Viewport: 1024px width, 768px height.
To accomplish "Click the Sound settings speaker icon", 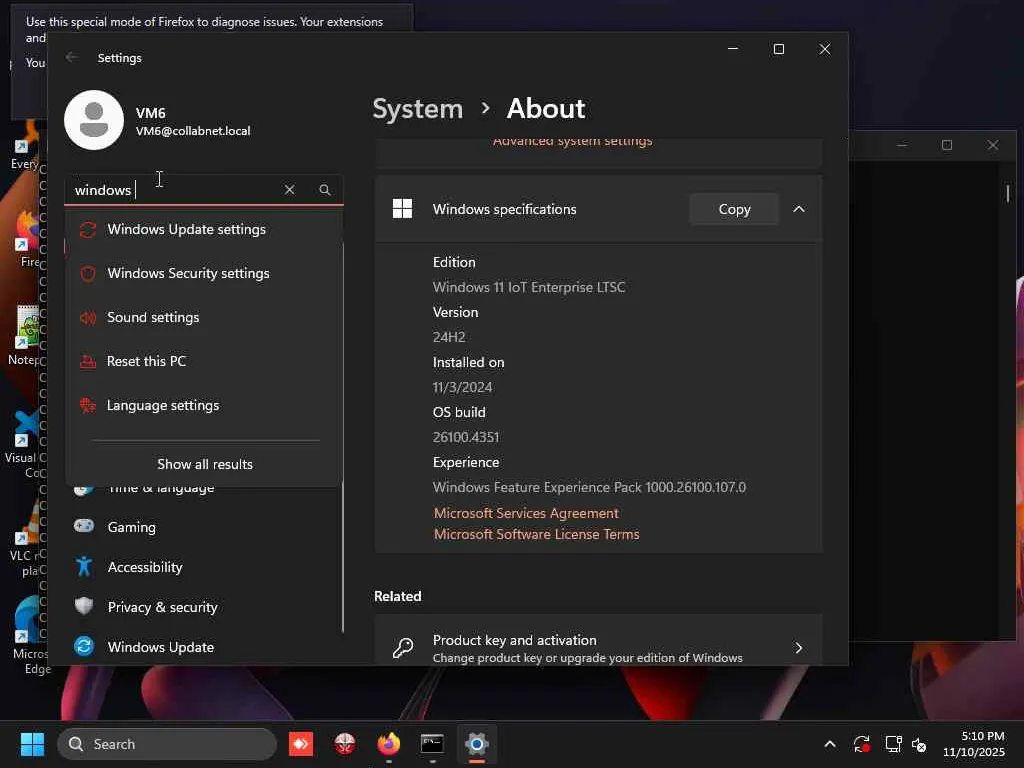I will click(88, 317).
